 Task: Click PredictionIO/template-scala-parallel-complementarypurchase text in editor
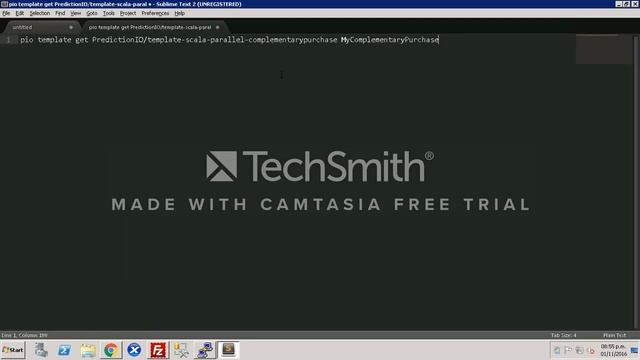pyautogui.click(x=215, y=40)
